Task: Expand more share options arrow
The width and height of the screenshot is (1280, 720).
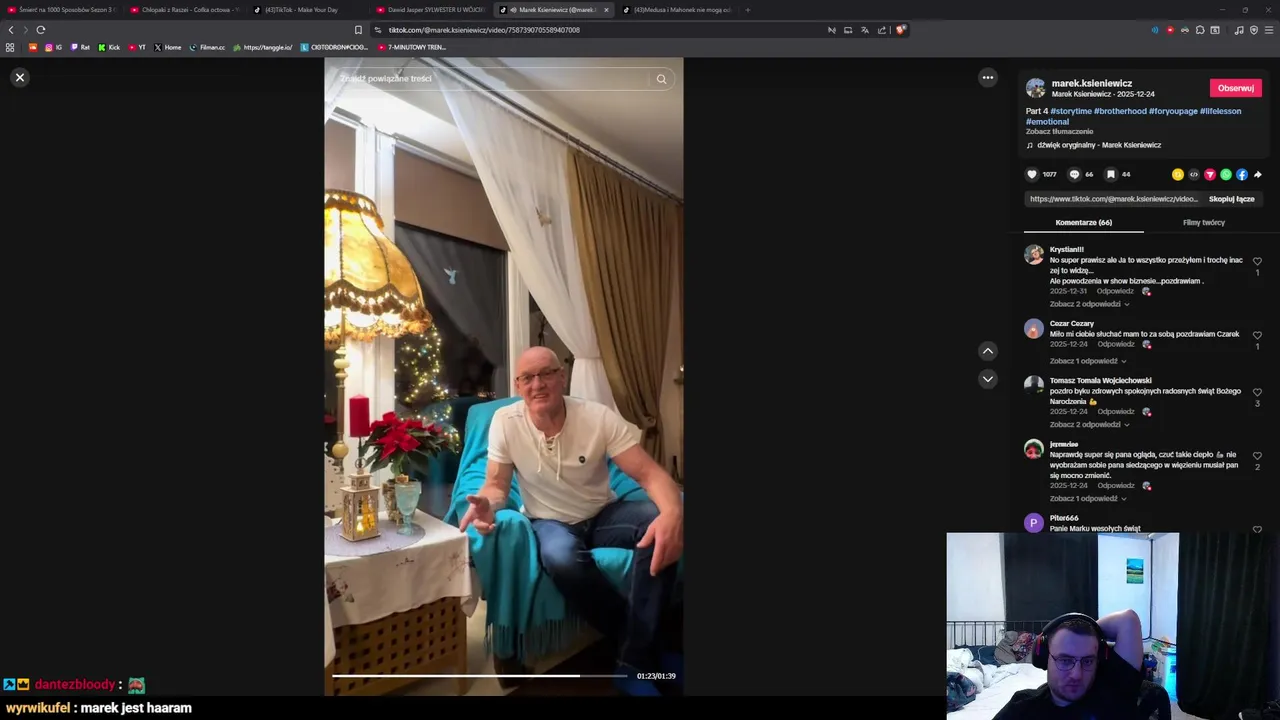Action: coord(1258,174)
